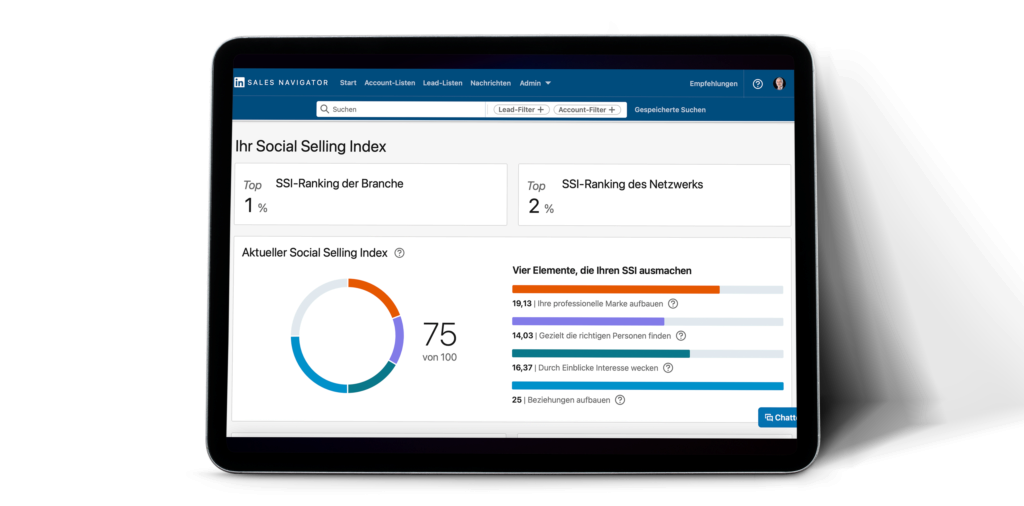This screenshot has width=1024, height=506.
Task: Click the teal Einblicke Interesse wecken progress bar
Action: 647,353
